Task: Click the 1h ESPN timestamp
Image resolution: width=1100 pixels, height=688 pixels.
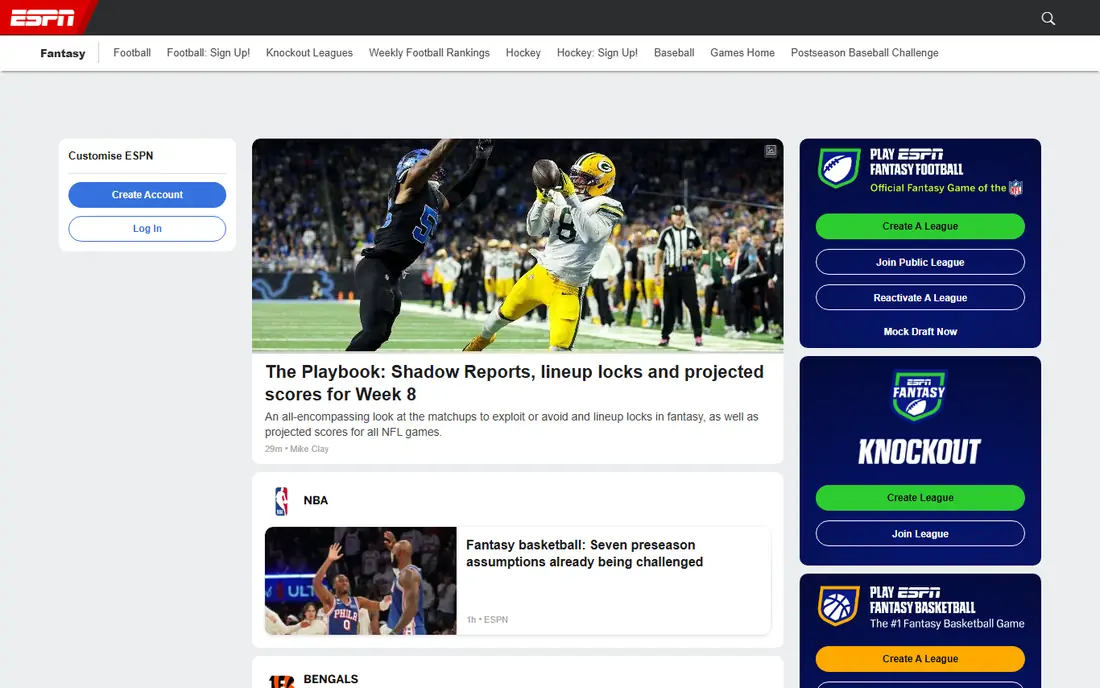Action: [x=487, y=620]
